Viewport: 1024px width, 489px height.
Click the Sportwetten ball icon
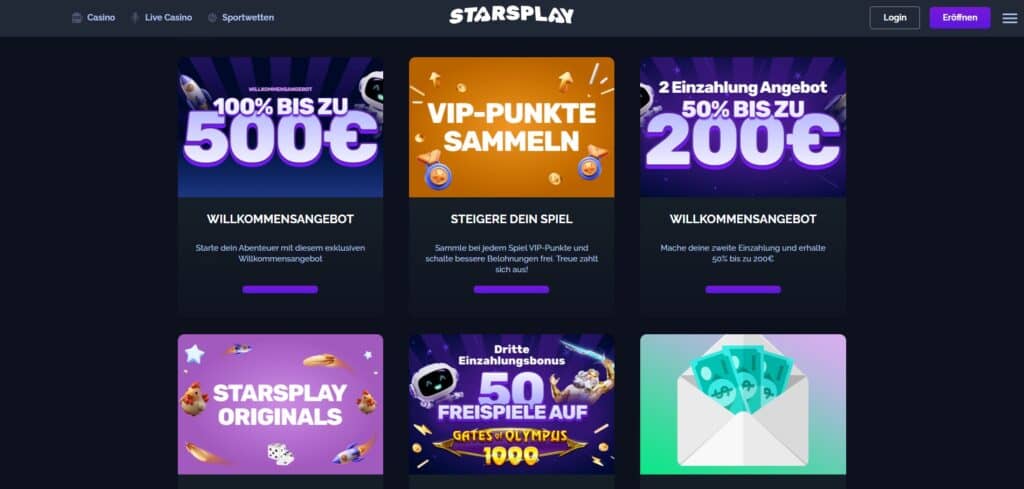(x=212, y=18)
